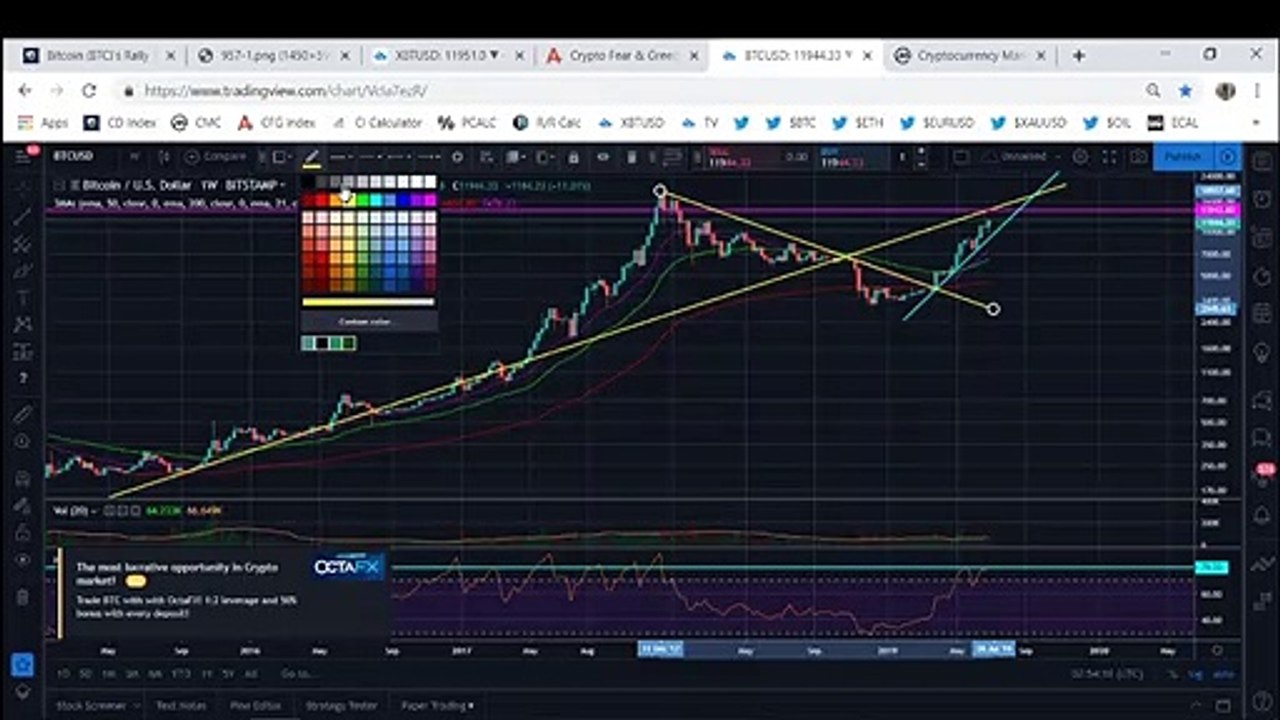Take a chart snapshot with camera icon
Screen dimensions: 1280x720
click(1138, 157)
